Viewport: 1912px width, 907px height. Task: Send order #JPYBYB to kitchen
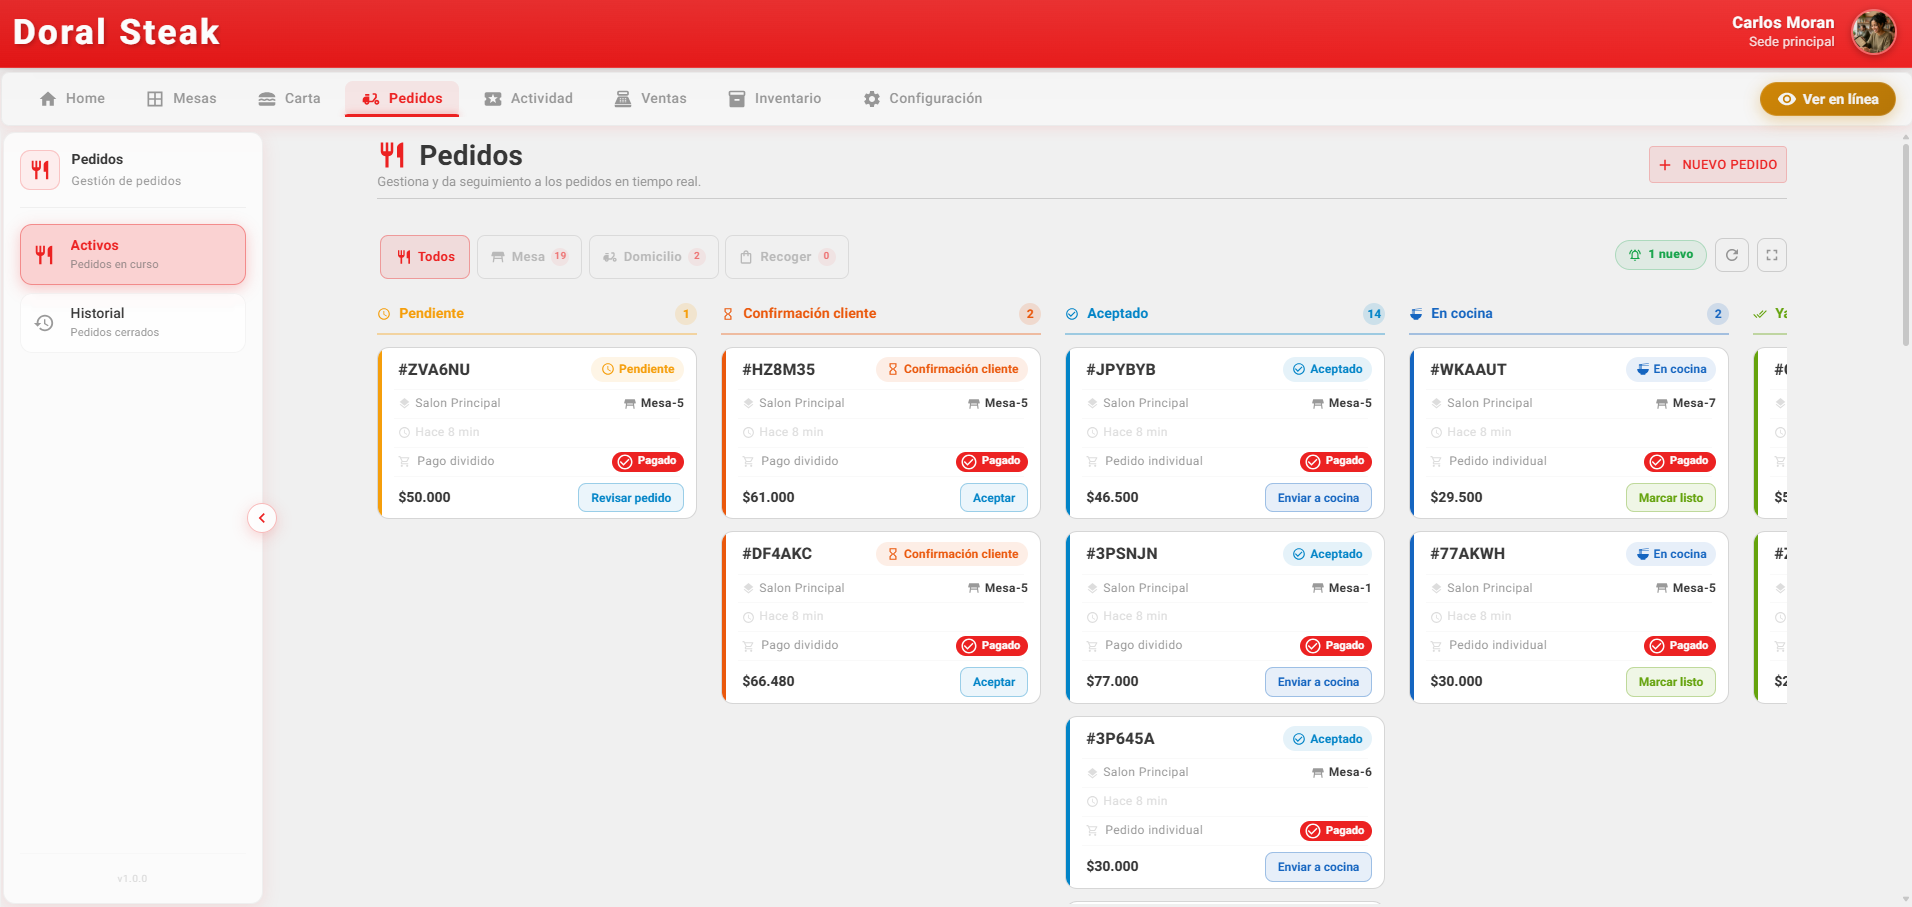click(1318, 498)
